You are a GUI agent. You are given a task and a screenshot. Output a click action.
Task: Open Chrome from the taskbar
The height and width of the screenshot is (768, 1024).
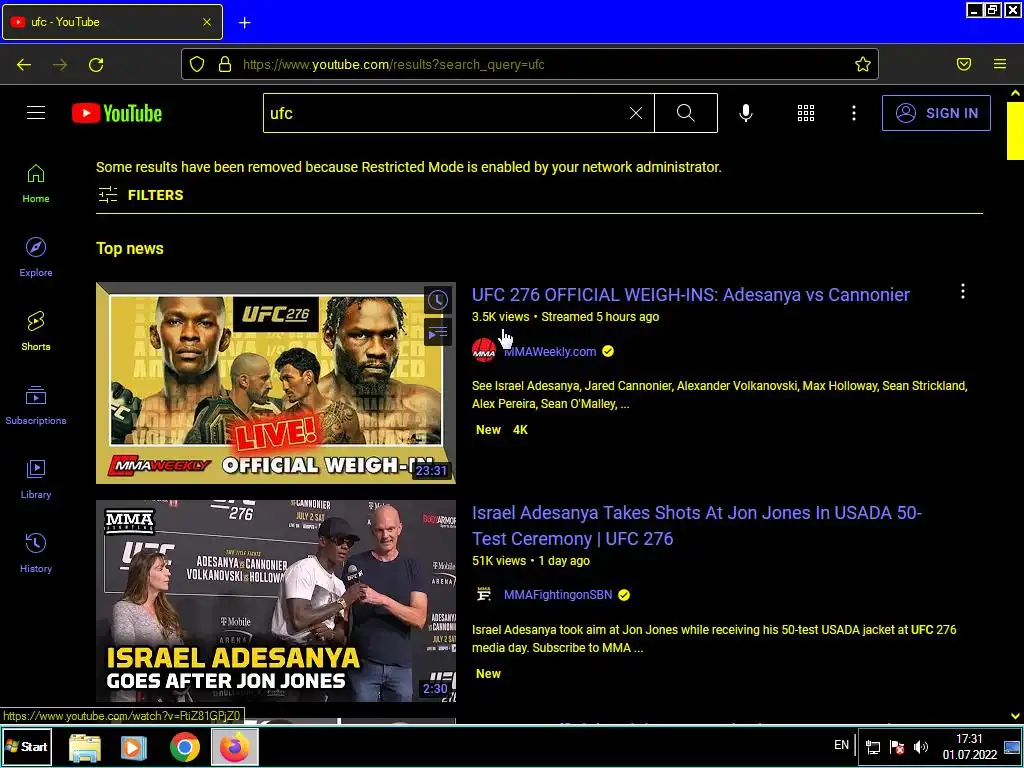tap(185, 747)
